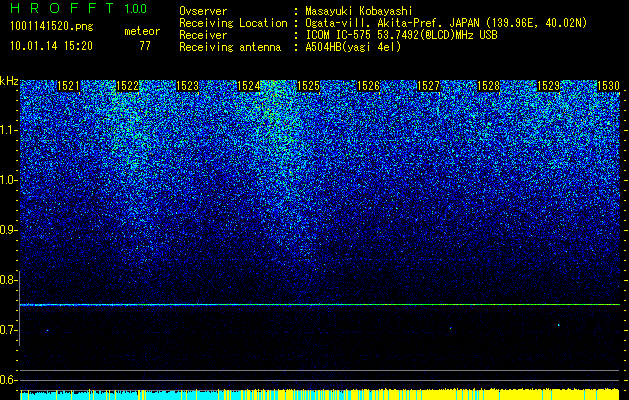Click the 1521 time marker label
The image size is (629, 400).
[68, 86]
